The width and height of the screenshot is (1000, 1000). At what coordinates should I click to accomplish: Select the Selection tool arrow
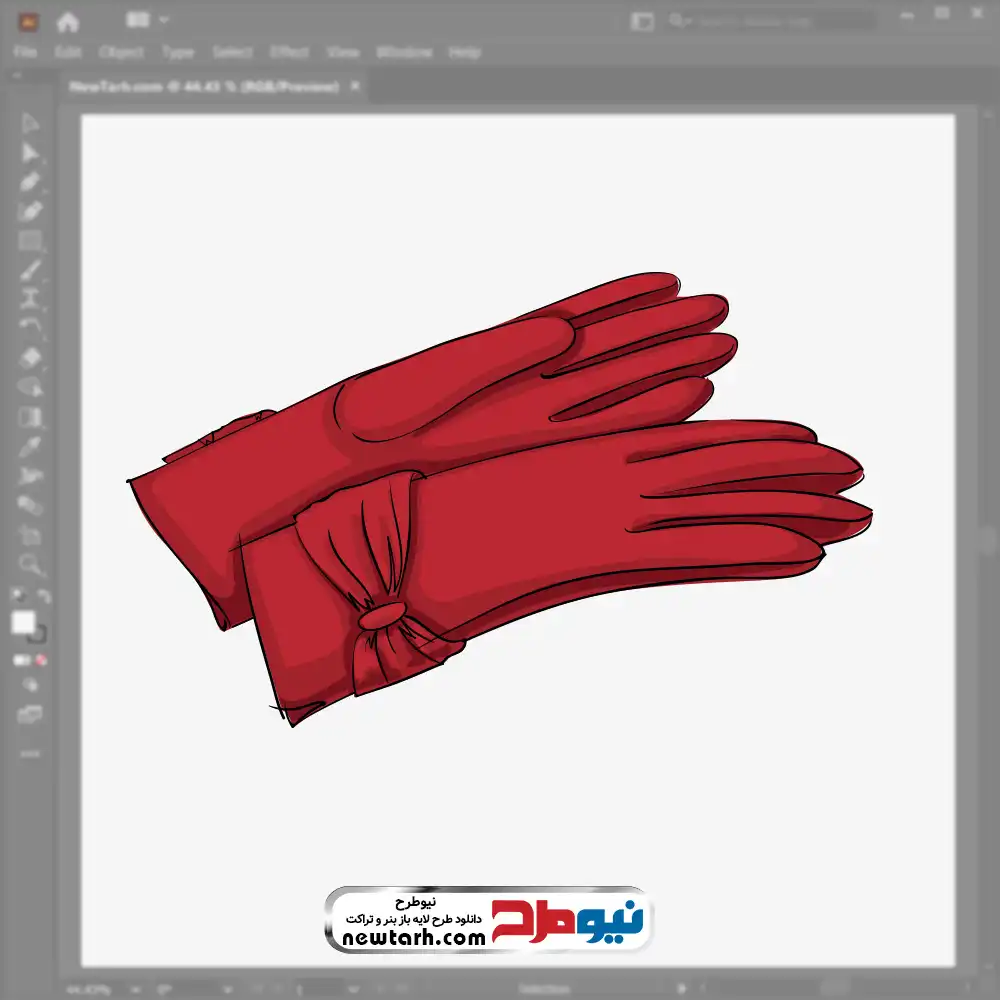30,123
